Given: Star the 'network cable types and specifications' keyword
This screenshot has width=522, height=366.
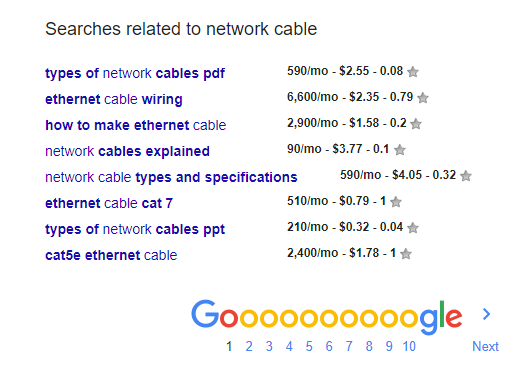Looking at the screenshot, I should point(466,176).
